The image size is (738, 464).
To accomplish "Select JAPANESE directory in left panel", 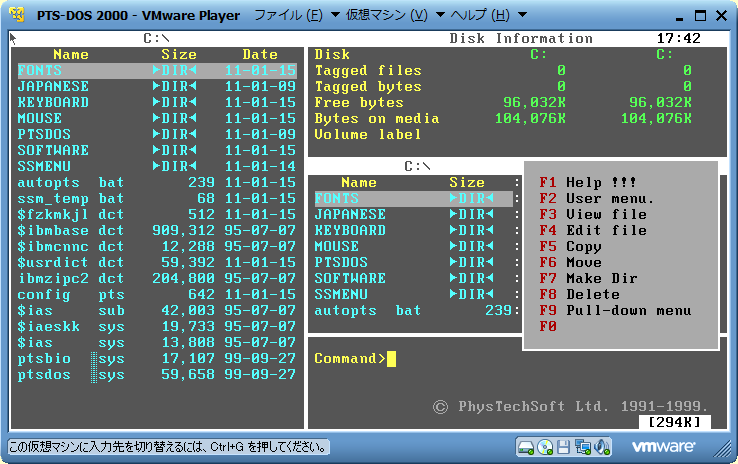I will click(157, 87).
